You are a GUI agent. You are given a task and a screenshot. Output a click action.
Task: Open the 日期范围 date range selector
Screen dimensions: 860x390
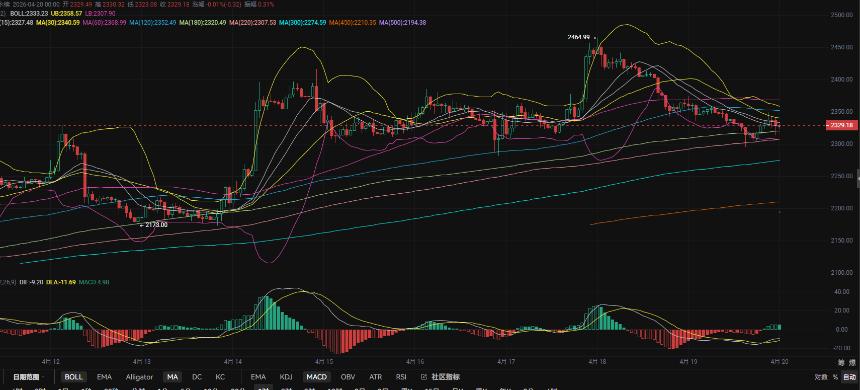click(x=26, y=377)
